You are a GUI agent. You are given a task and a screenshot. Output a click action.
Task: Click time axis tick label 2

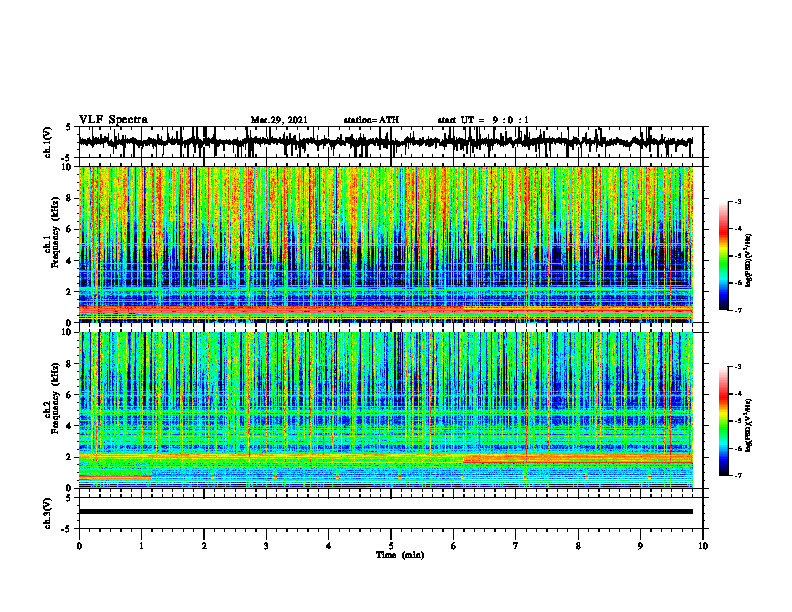[x=204, y=546]
